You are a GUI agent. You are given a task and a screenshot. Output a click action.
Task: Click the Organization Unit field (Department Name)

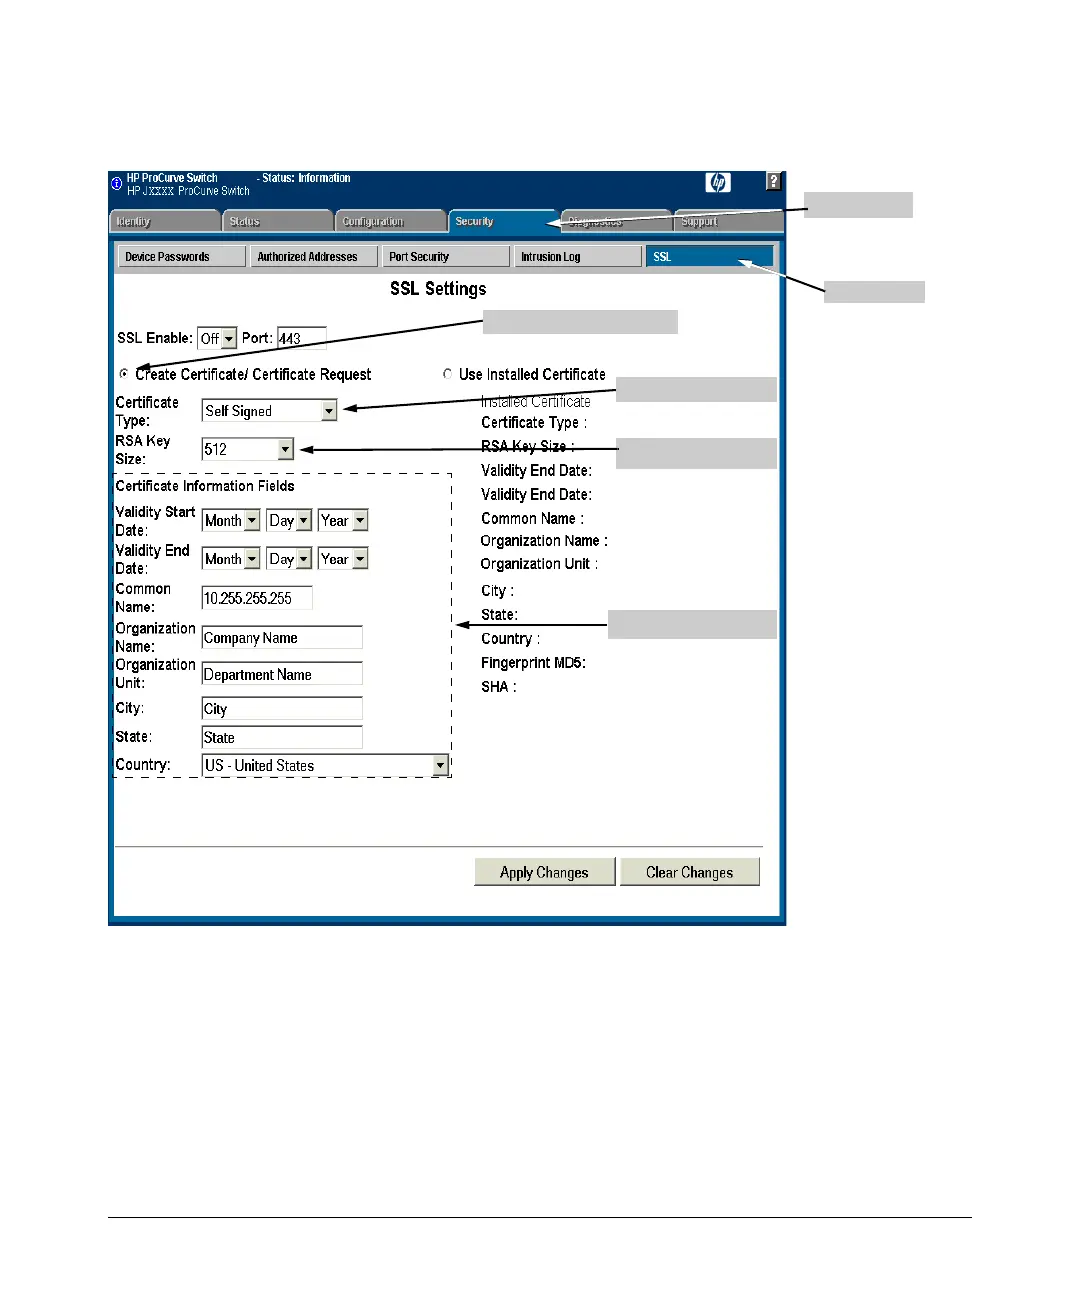(282, 675)
